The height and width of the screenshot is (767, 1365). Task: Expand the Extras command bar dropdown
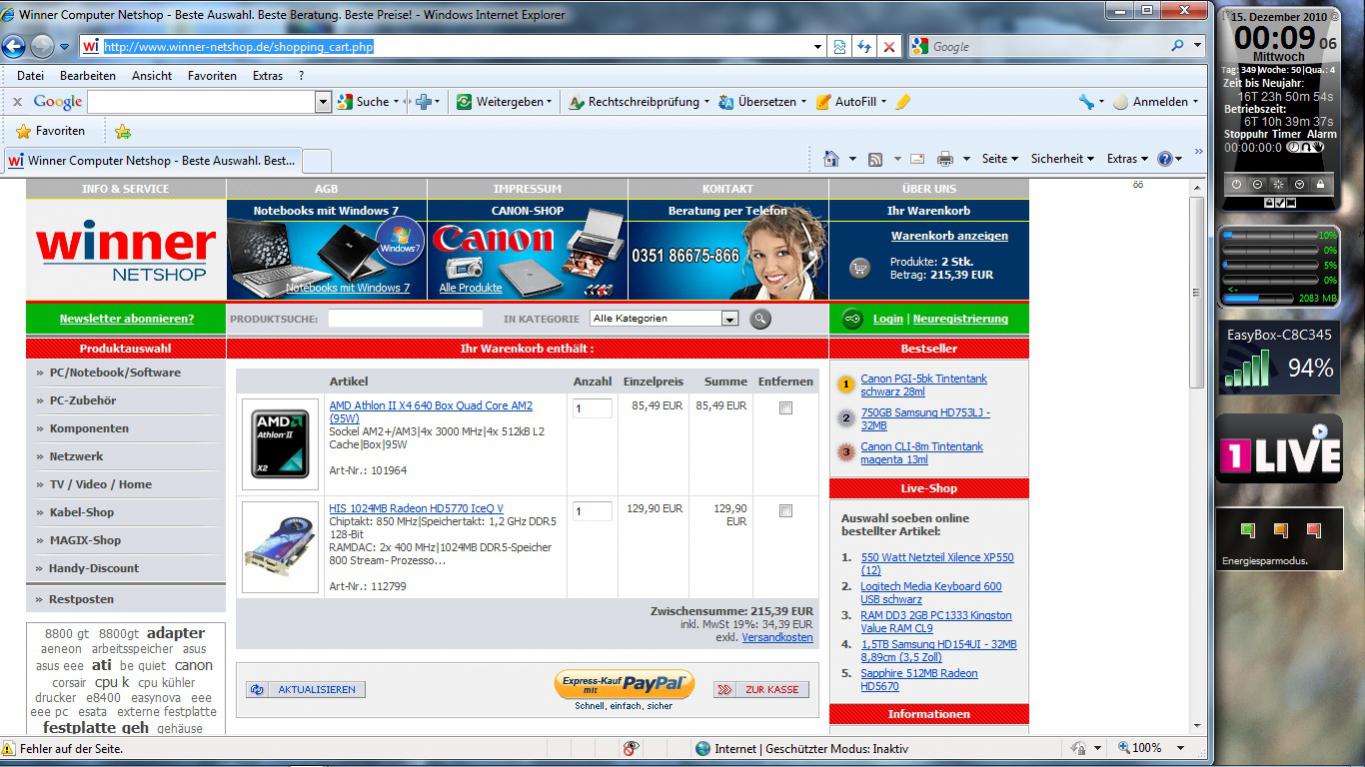click(x=1128, y=159)
